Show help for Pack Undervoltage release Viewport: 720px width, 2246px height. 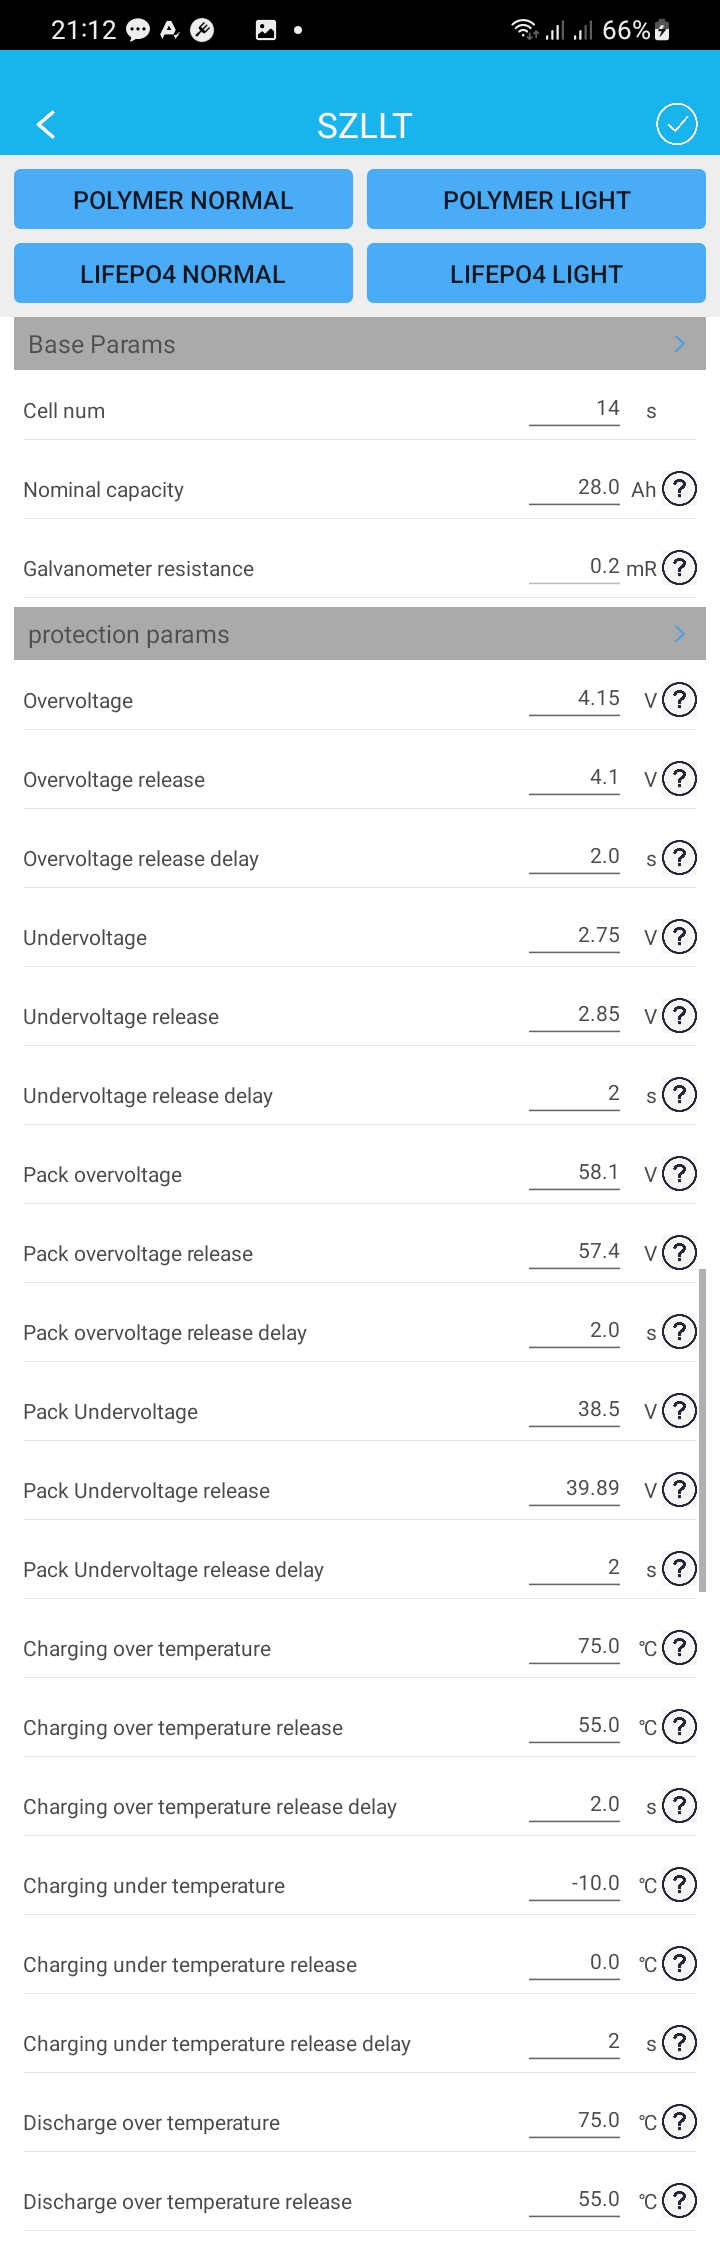tap(680, 1490)
